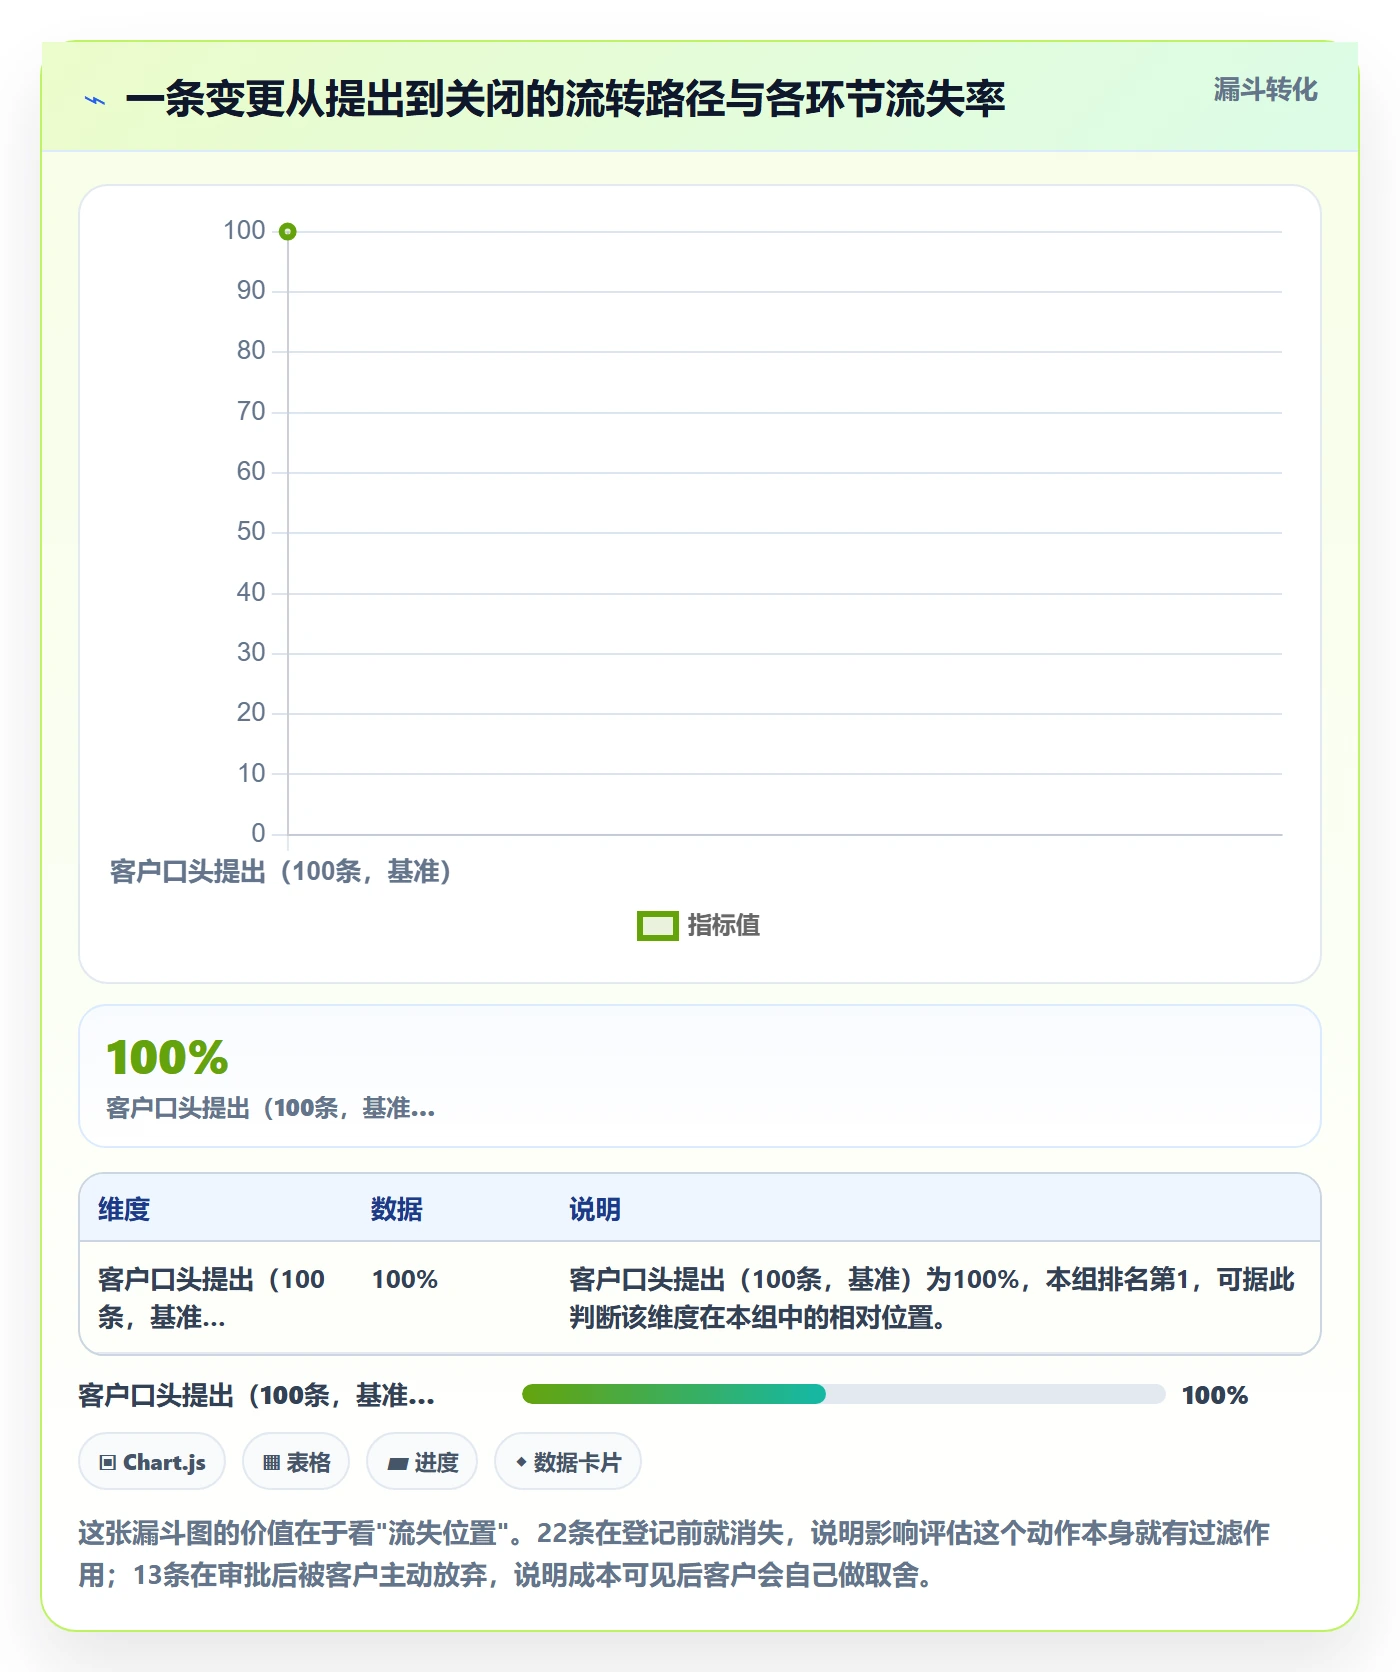Click the large green 100% card value

168,1058
